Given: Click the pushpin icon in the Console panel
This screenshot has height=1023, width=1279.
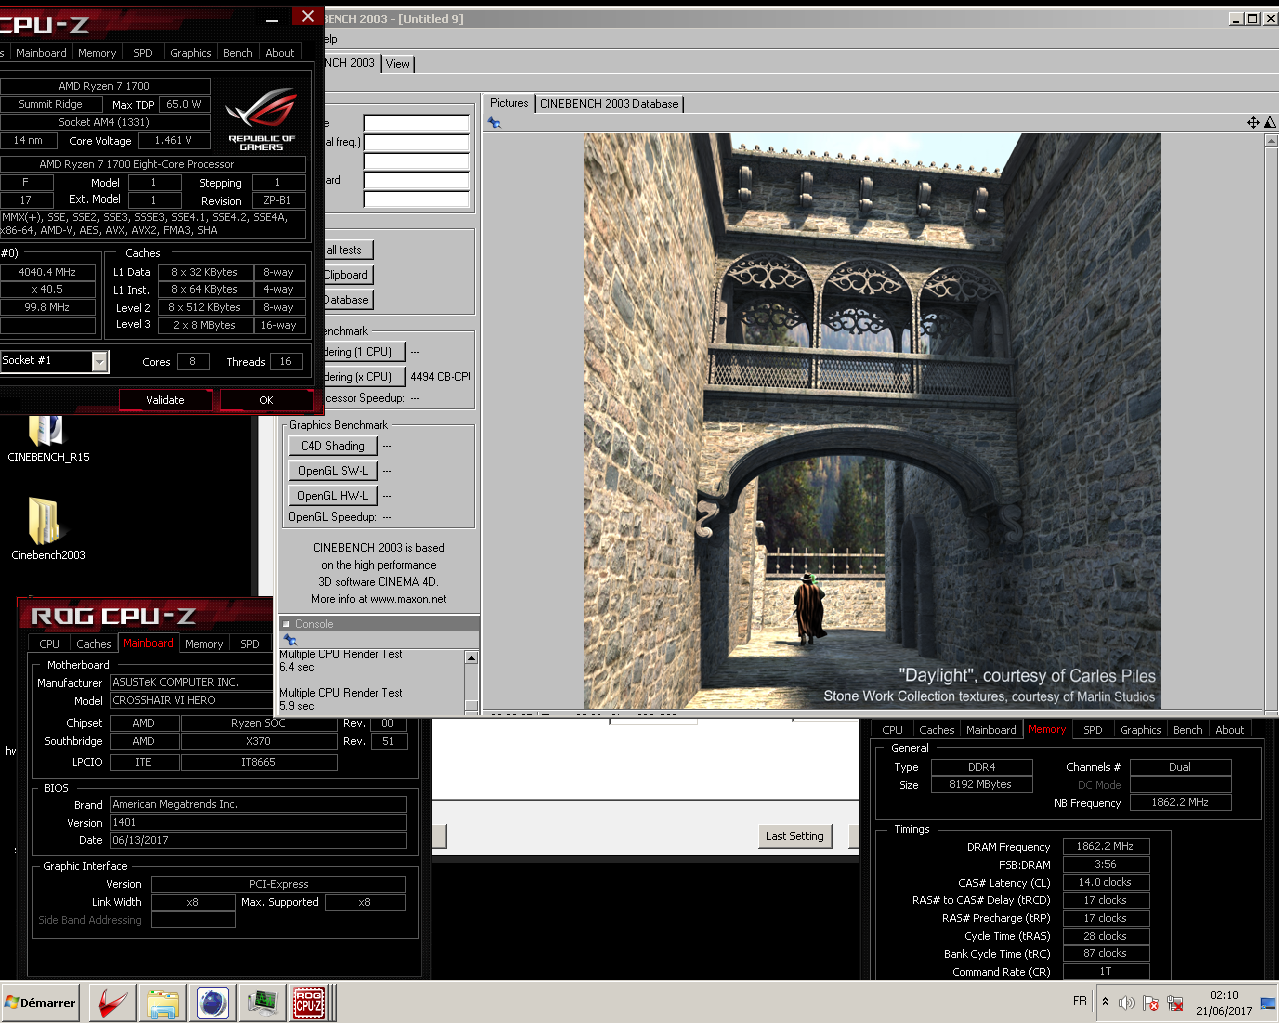Looking at the screenshot, I should [x=290, y=640].
